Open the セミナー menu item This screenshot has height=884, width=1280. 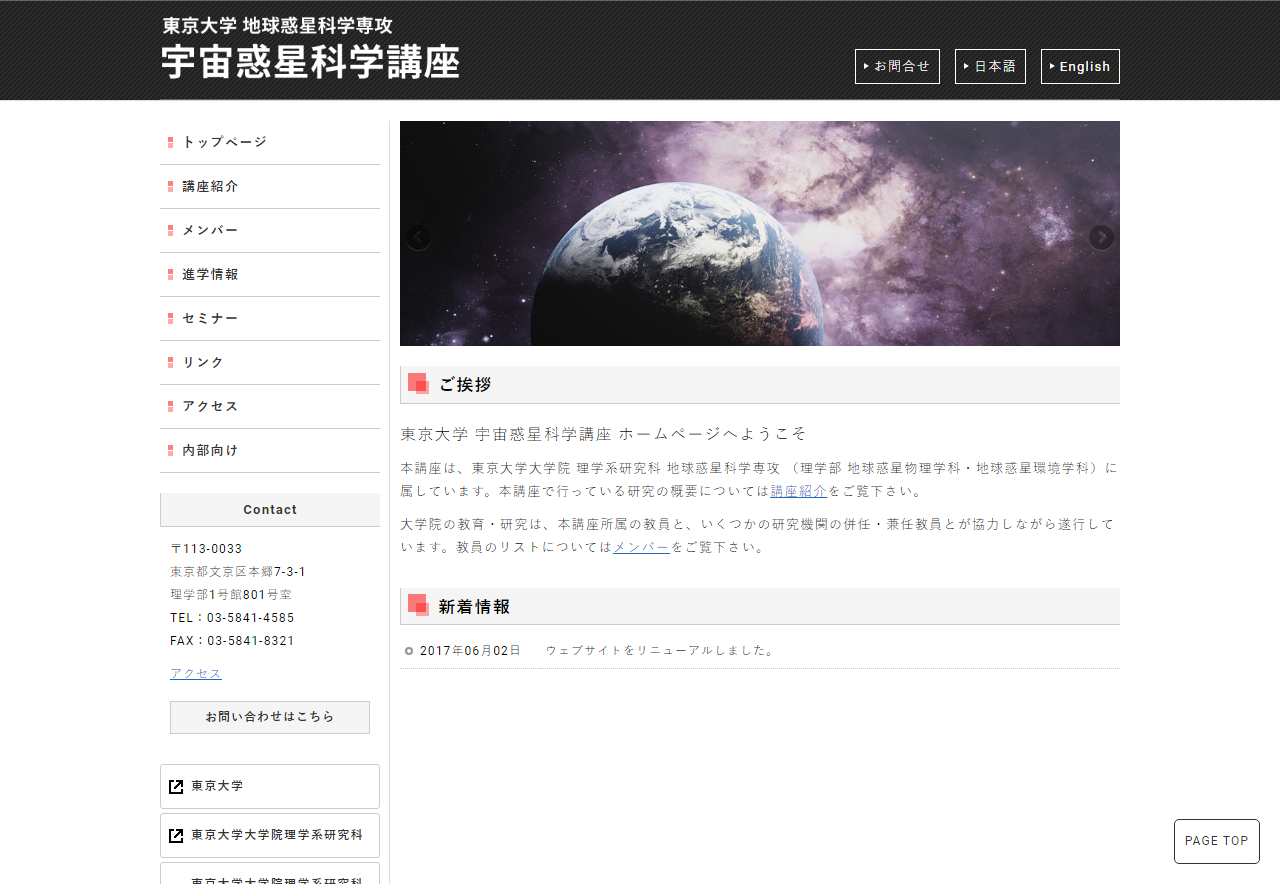click(x=270, y=318)
